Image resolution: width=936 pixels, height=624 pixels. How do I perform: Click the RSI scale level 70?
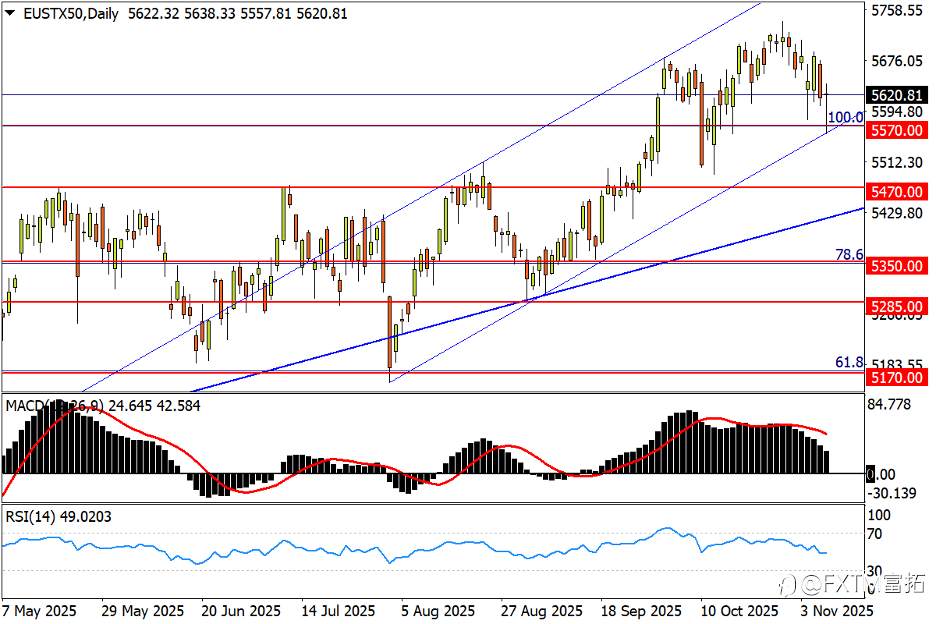click(x=875, y=533)
